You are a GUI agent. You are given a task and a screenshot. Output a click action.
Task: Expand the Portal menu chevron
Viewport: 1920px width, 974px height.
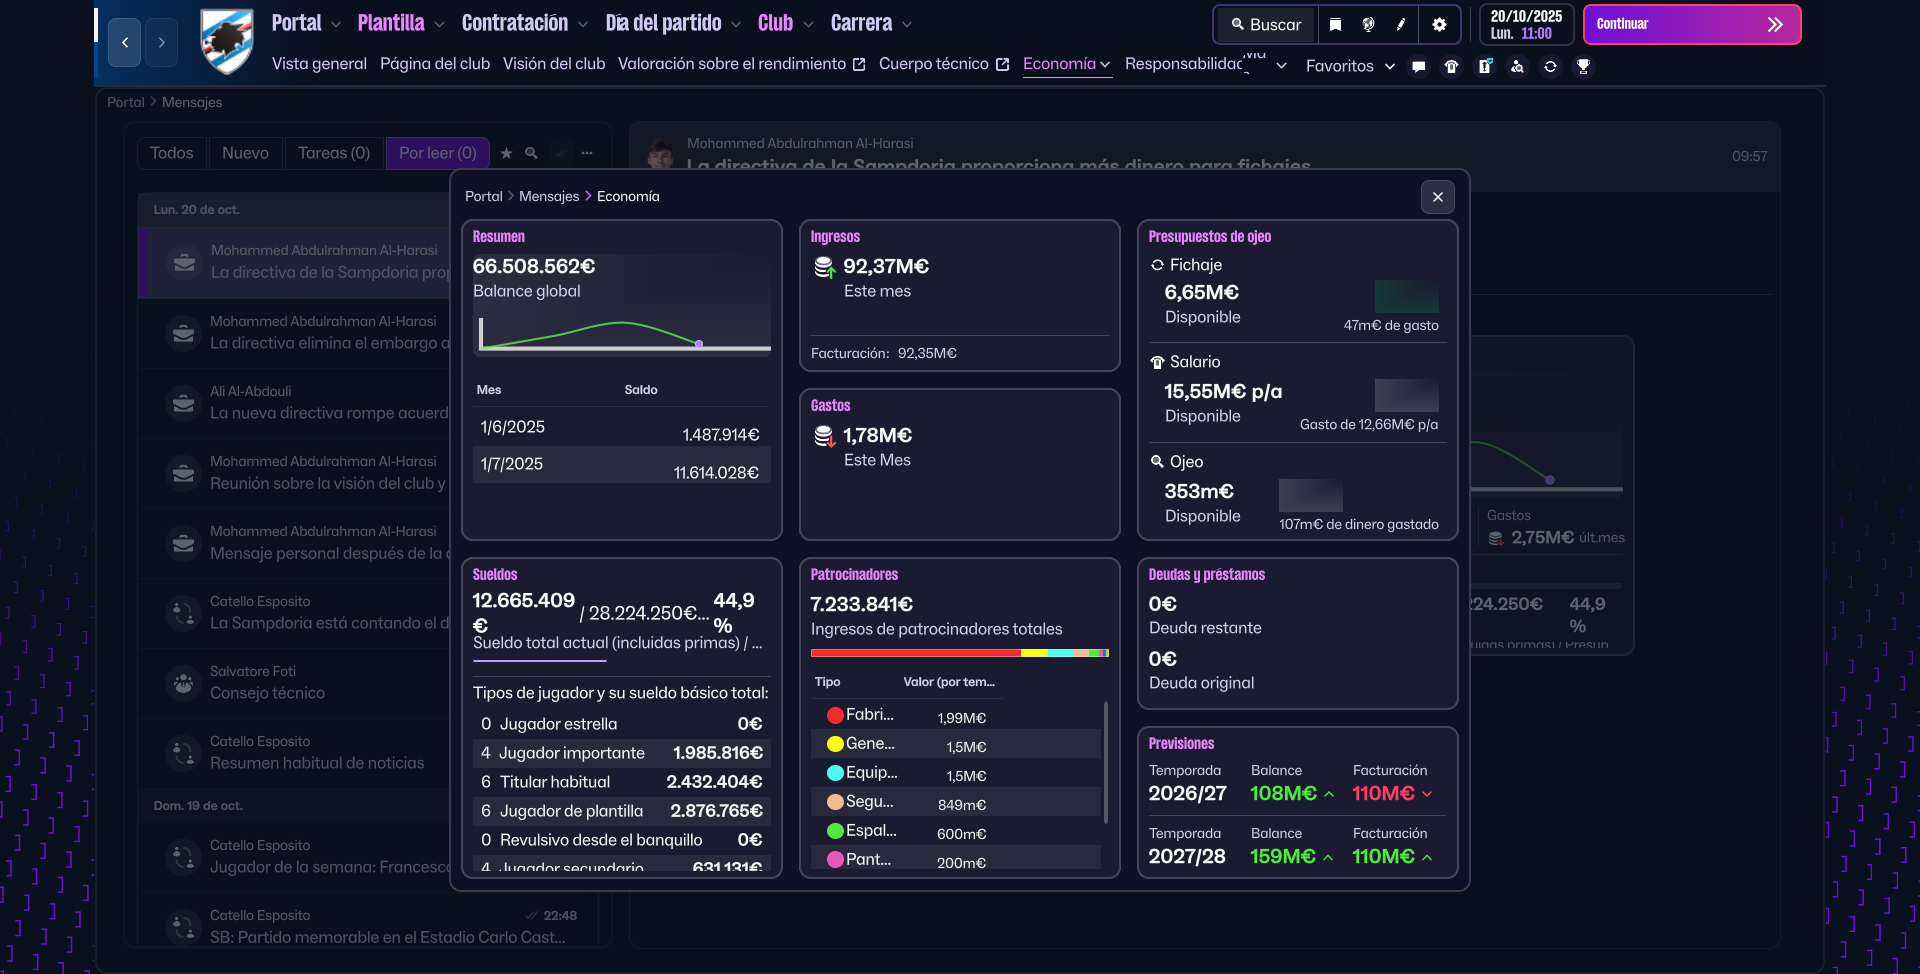pyautogui.click(x=336, y=24)
